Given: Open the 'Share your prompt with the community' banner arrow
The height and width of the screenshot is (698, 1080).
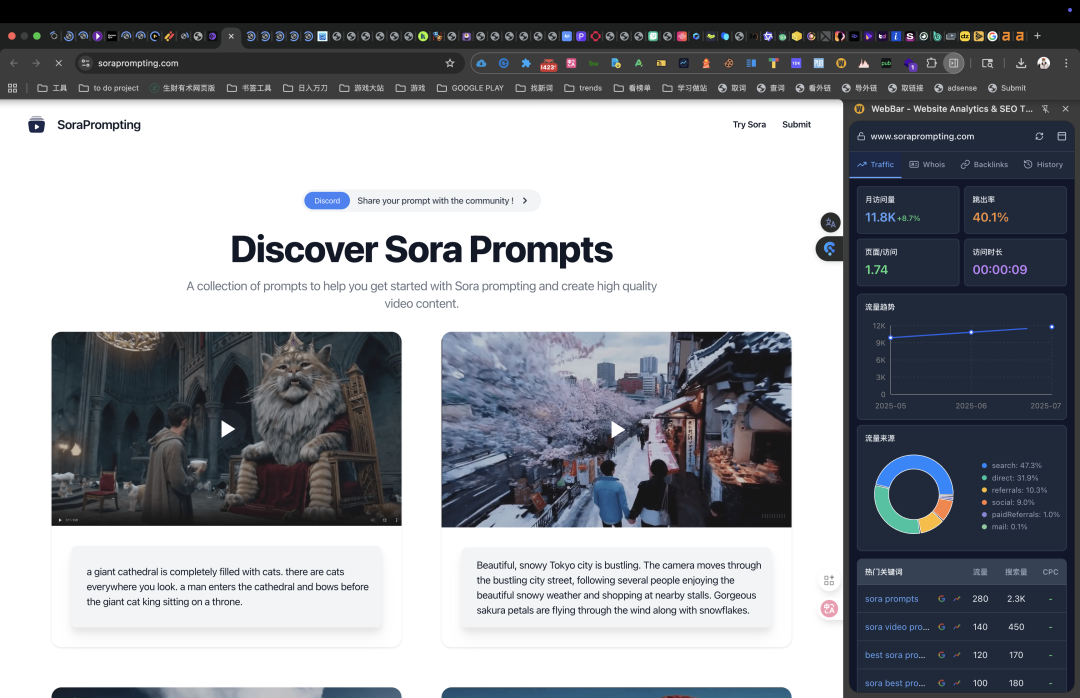Looking at the screenshot, I should pyautogui.click(x=525, y=201).
